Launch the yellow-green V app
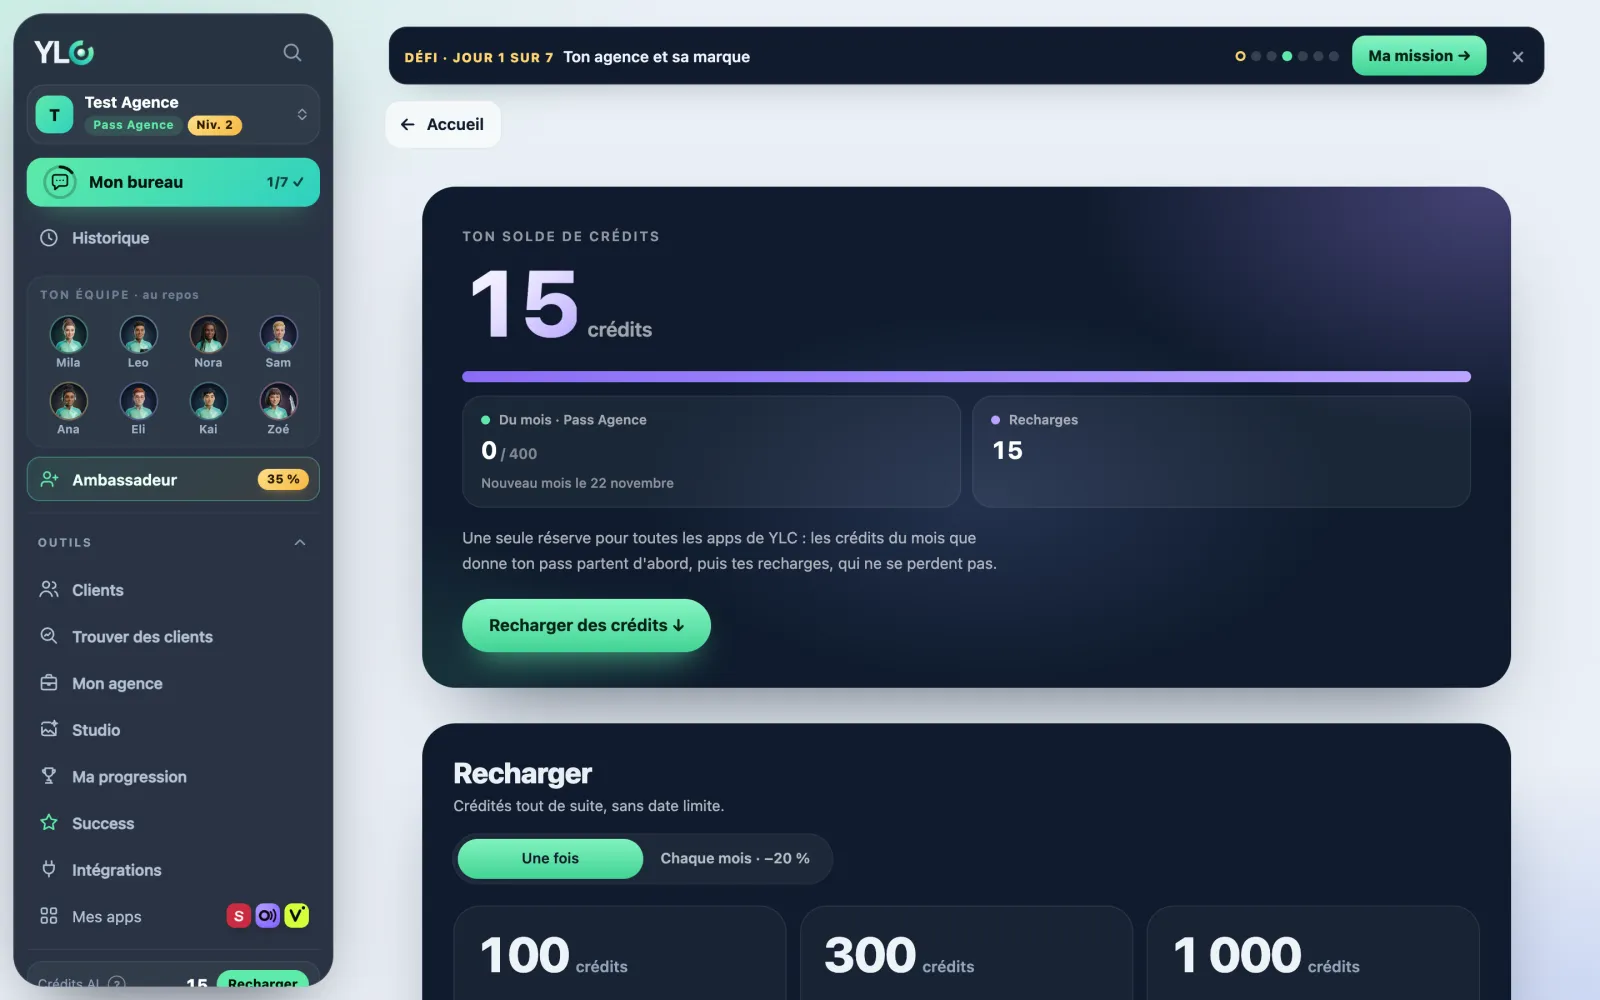Image resolution: width=1600 pixels, height=1000 pixels. click(296, 916)
